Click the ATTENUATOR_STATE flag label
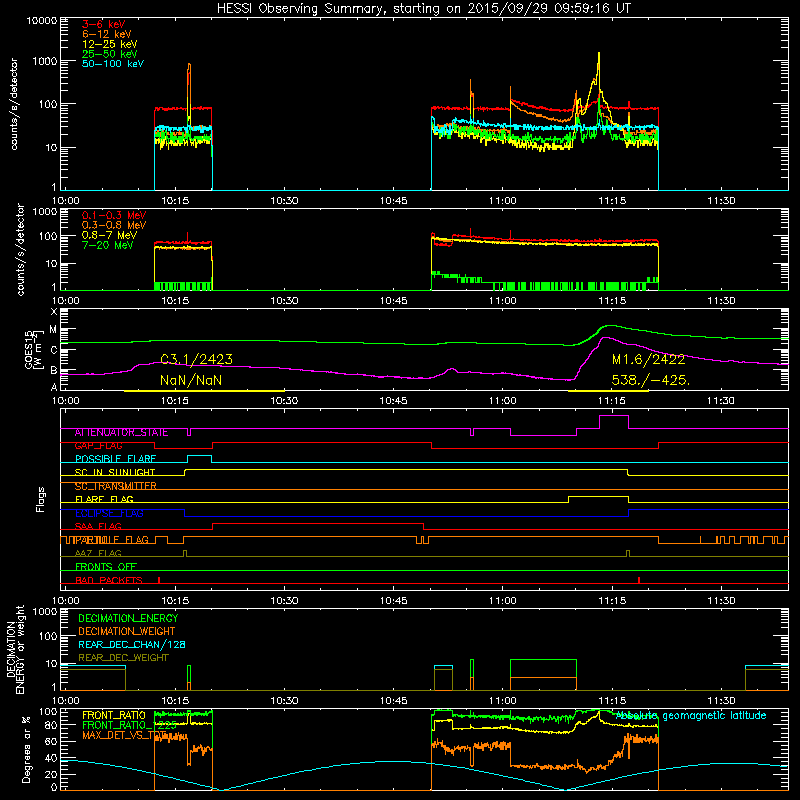Screen dimensions: 800x800 click(121, 433)
